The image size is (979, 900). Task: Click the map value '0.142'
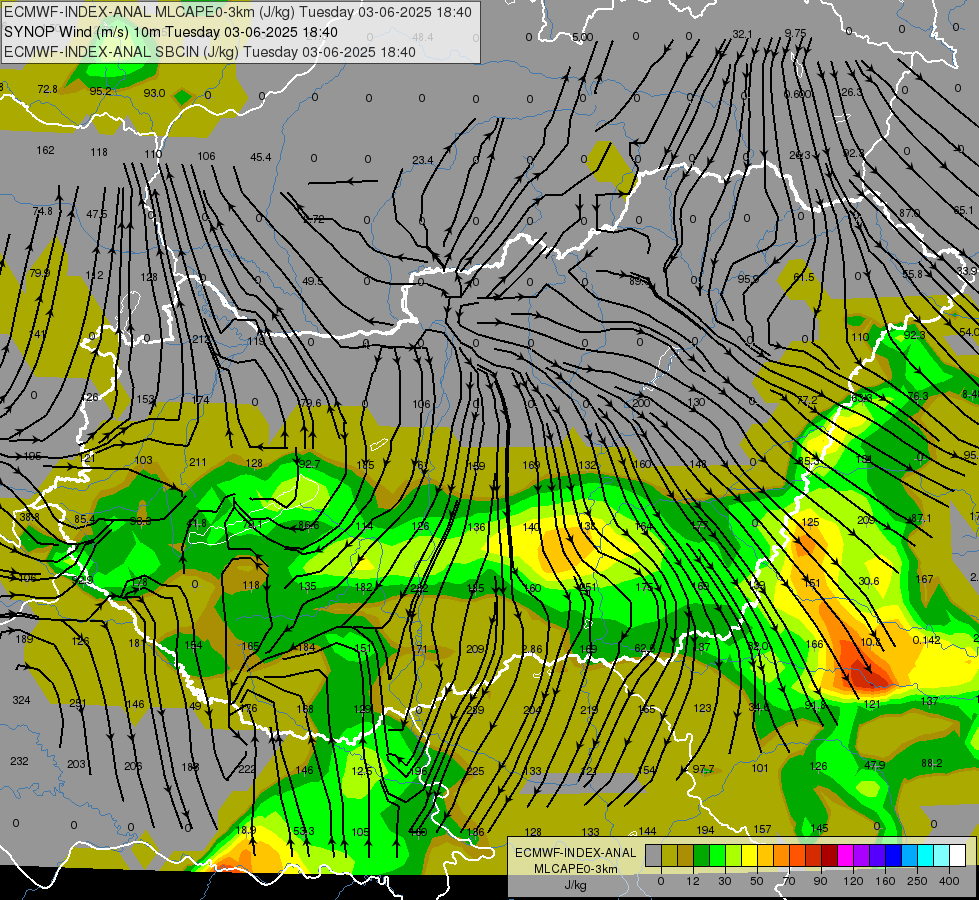pyautogui.click(x=927, y=640)
